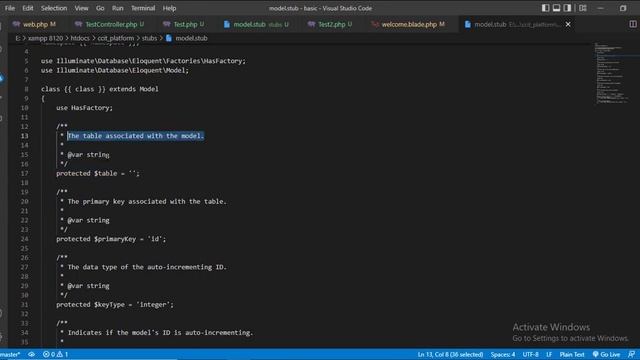Viewport: 640px width, 360px height.
Task: Minimize the VS Code window
Action: pos(600,8)
